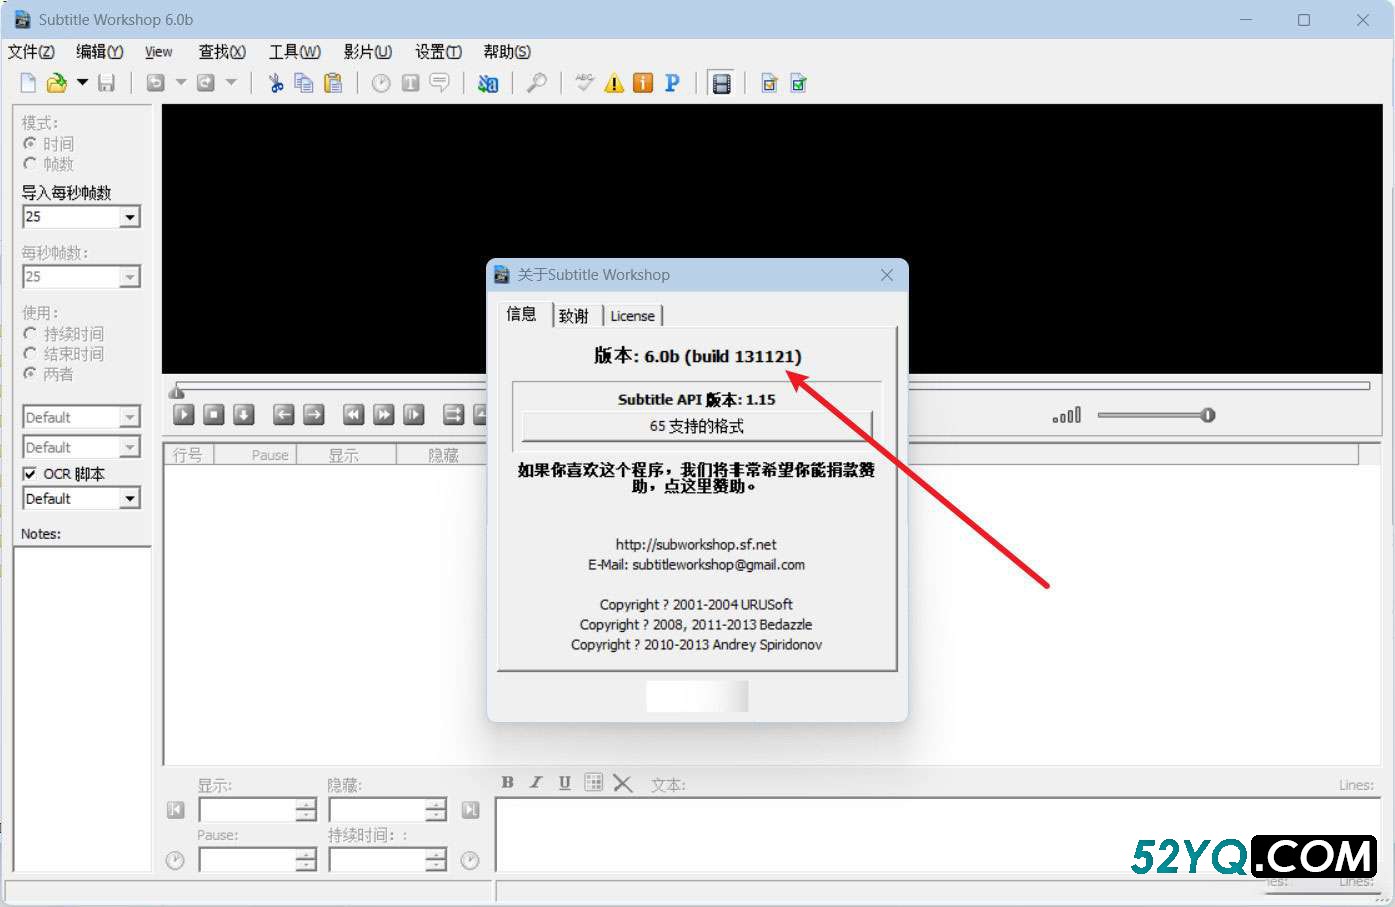Click the magnifier search icon
Viewport: 1395px width, 907px height.
point(537,83)
